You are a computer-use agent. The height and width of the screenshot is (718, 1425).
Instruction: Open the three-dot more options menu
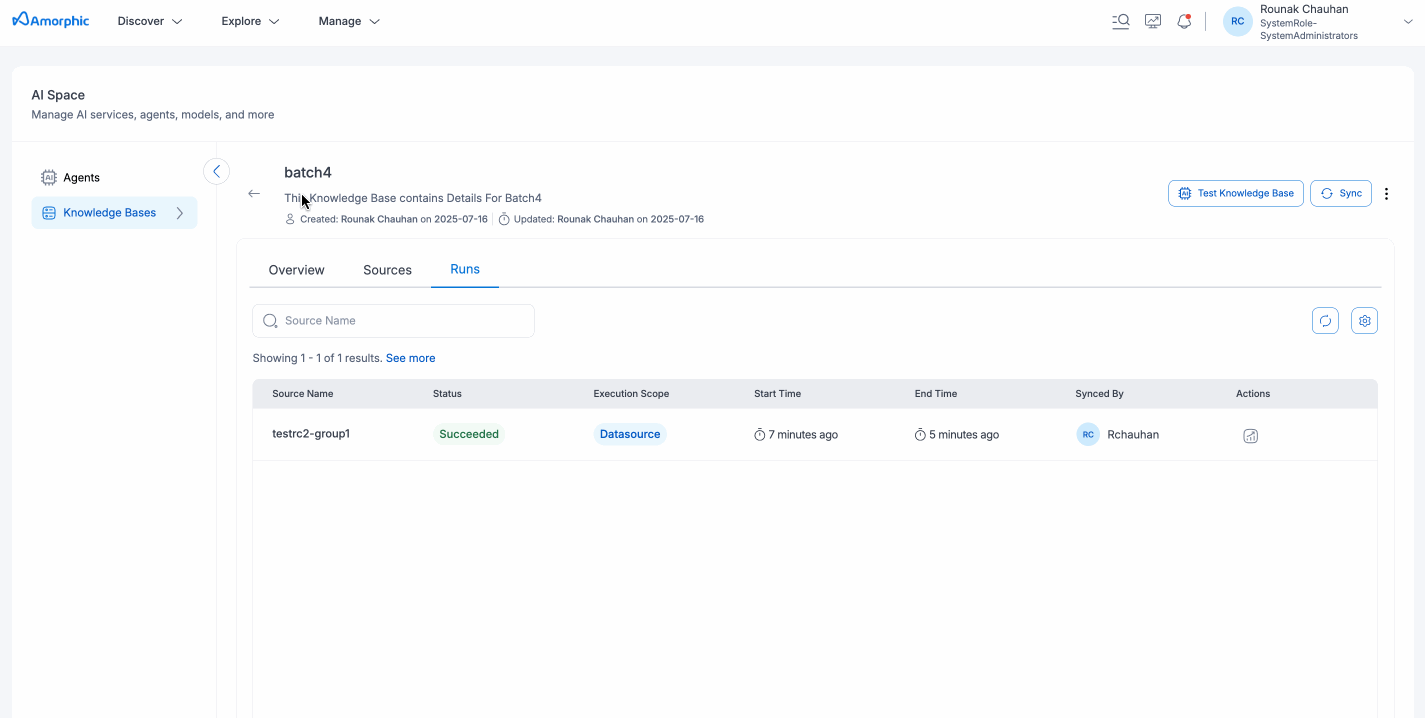[x=1386, y=194]
